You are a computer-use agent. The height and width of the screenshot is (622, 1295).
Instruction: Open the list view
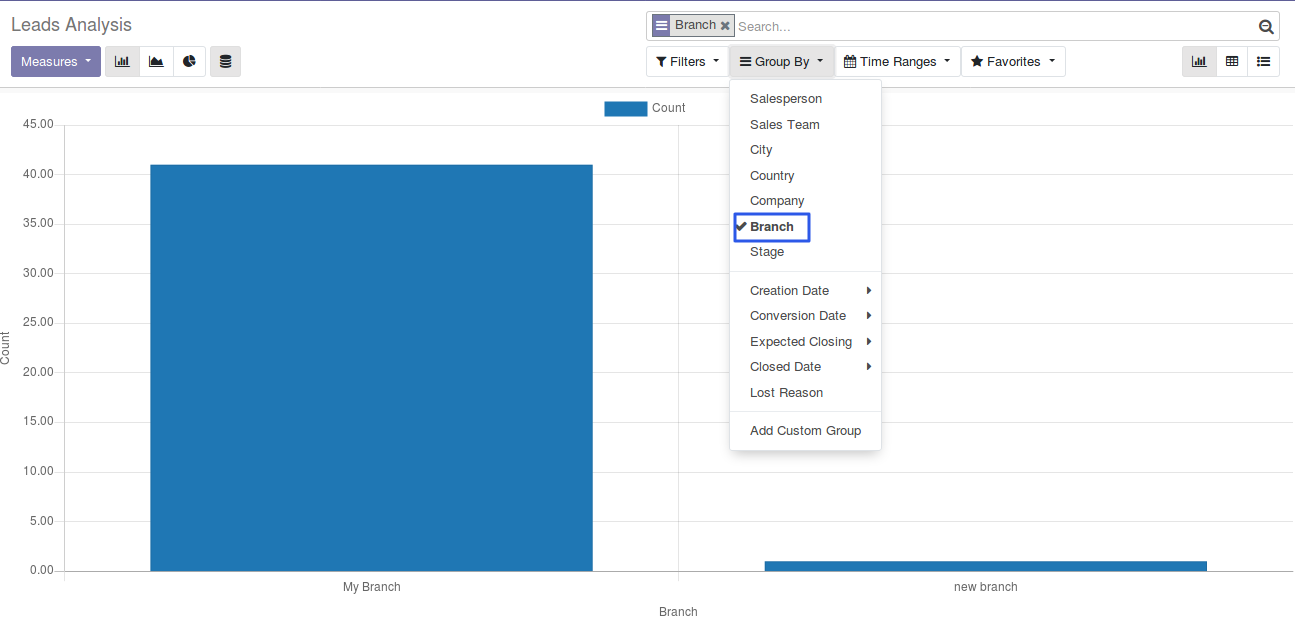[x=1264, y=62]
